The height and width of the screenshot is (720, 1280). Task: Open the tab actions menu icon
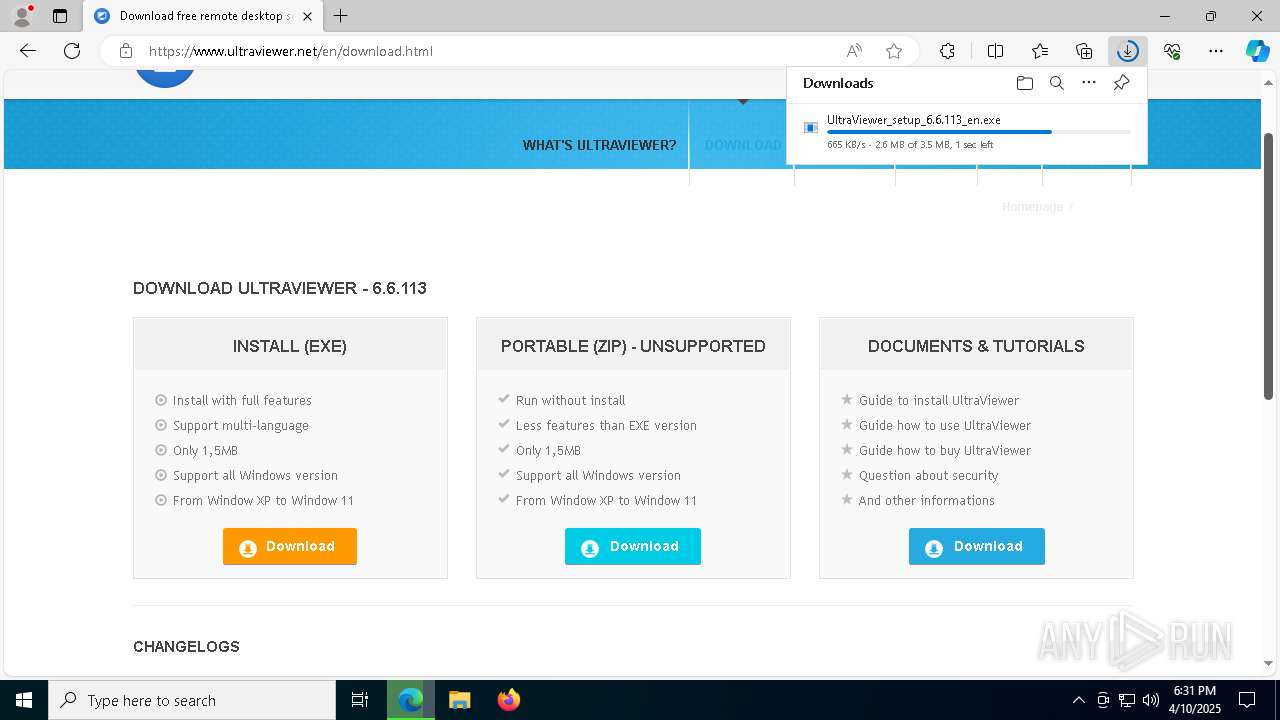click(60, 16)
